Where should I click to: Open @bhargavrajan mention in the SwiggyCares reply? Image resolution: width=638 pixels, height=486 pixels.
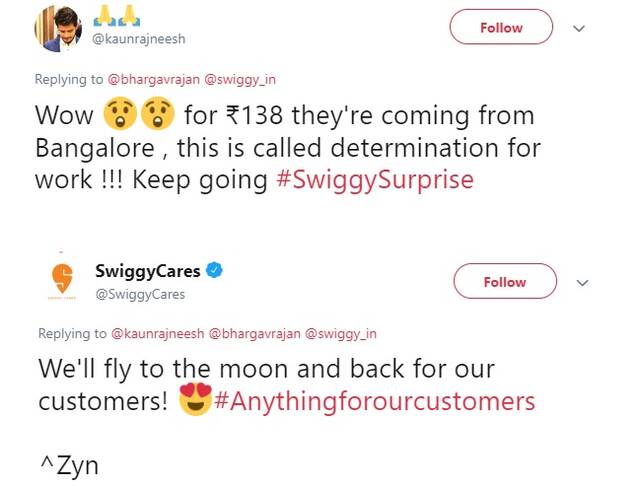[250, 333]
